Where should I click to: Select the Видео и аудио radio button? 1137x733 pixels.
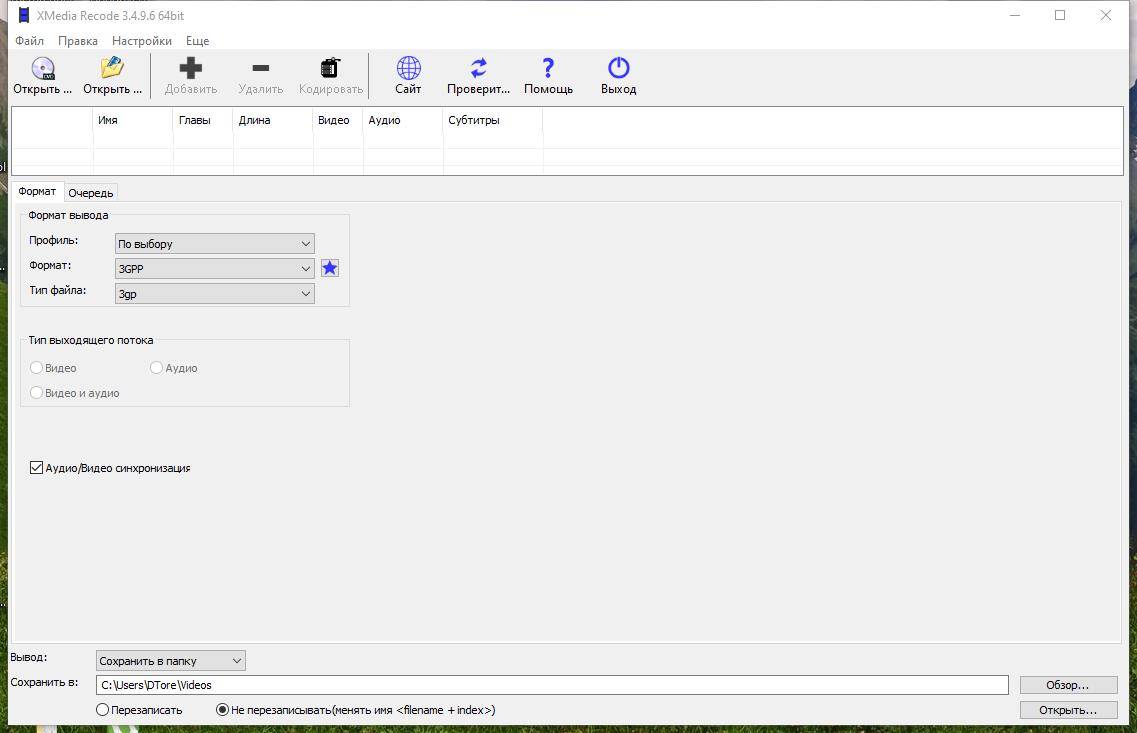coord(36,392)
